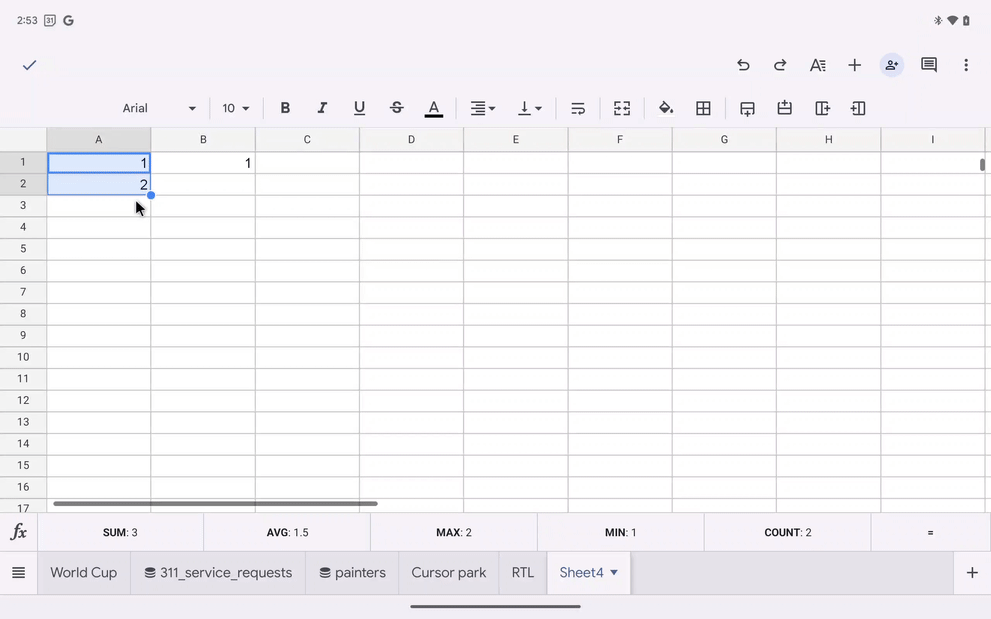This screenshot has width=991, height=619.
Task: Click the merge cells icon
Action: [622, 108]
